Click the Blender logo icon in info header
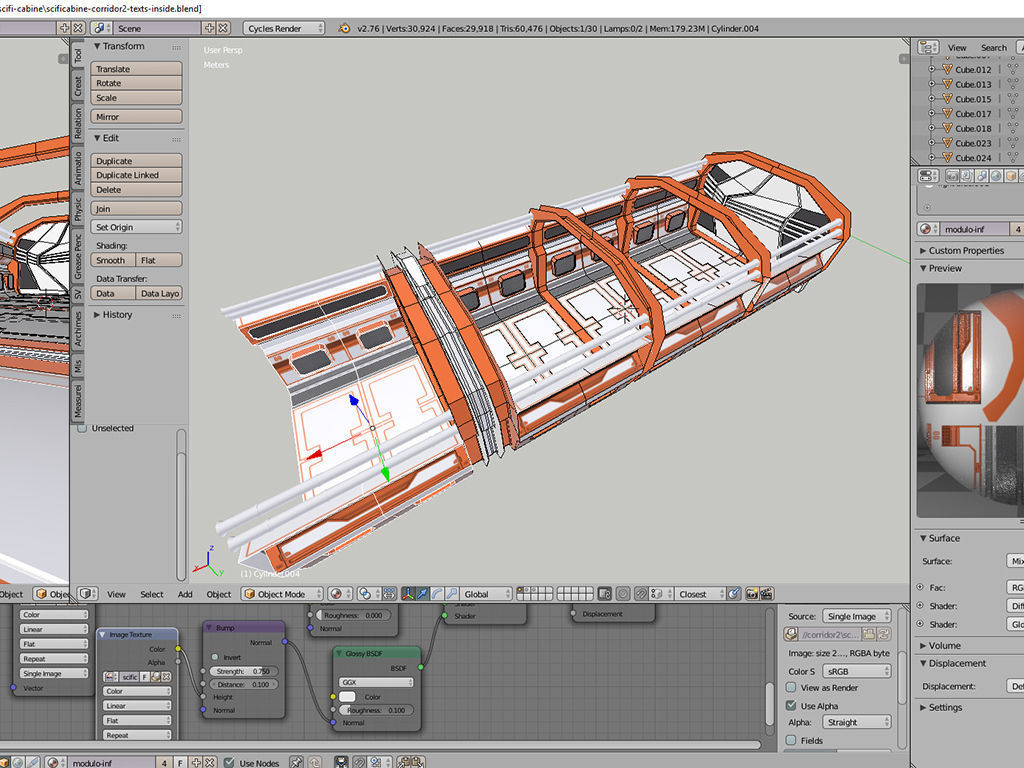 pos(344,28)
